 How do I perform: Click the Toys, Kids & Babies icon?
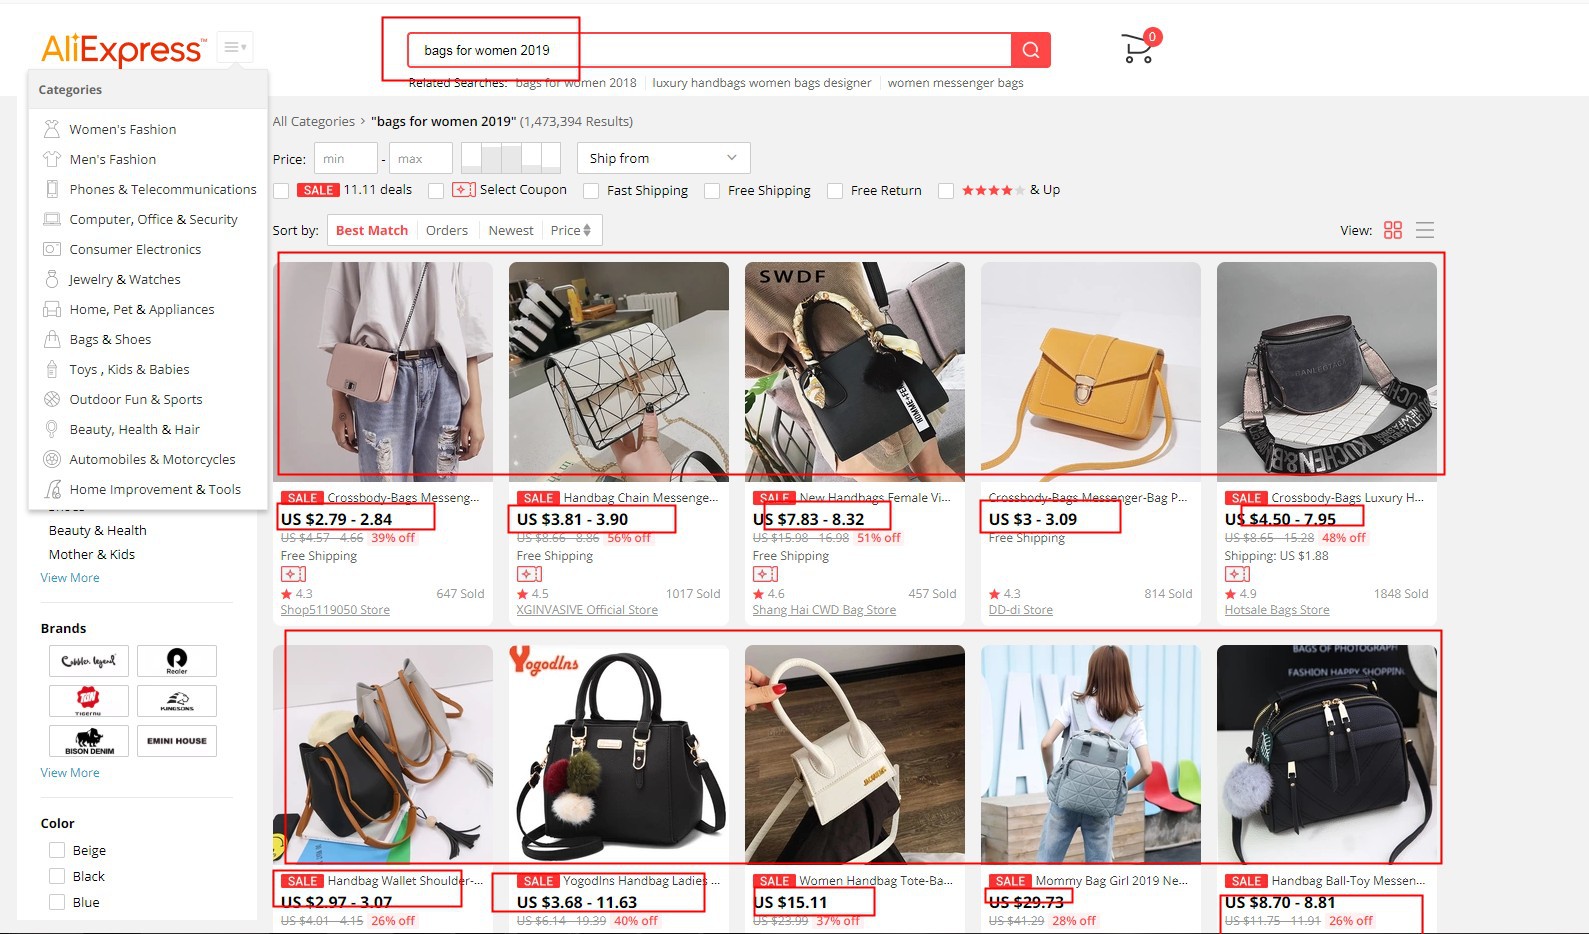(x=52, y=369)
